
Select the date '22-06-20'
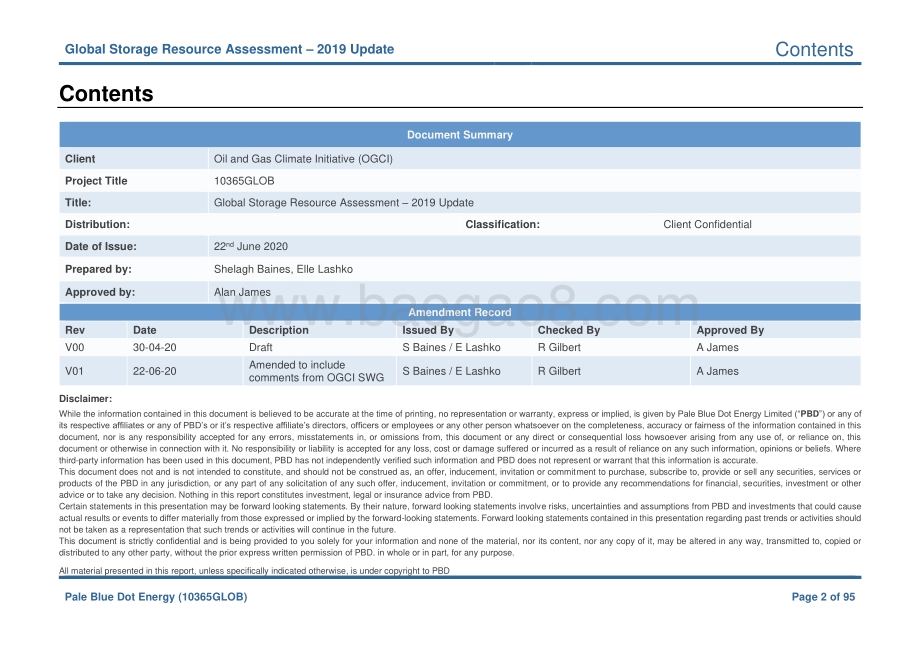154,371
